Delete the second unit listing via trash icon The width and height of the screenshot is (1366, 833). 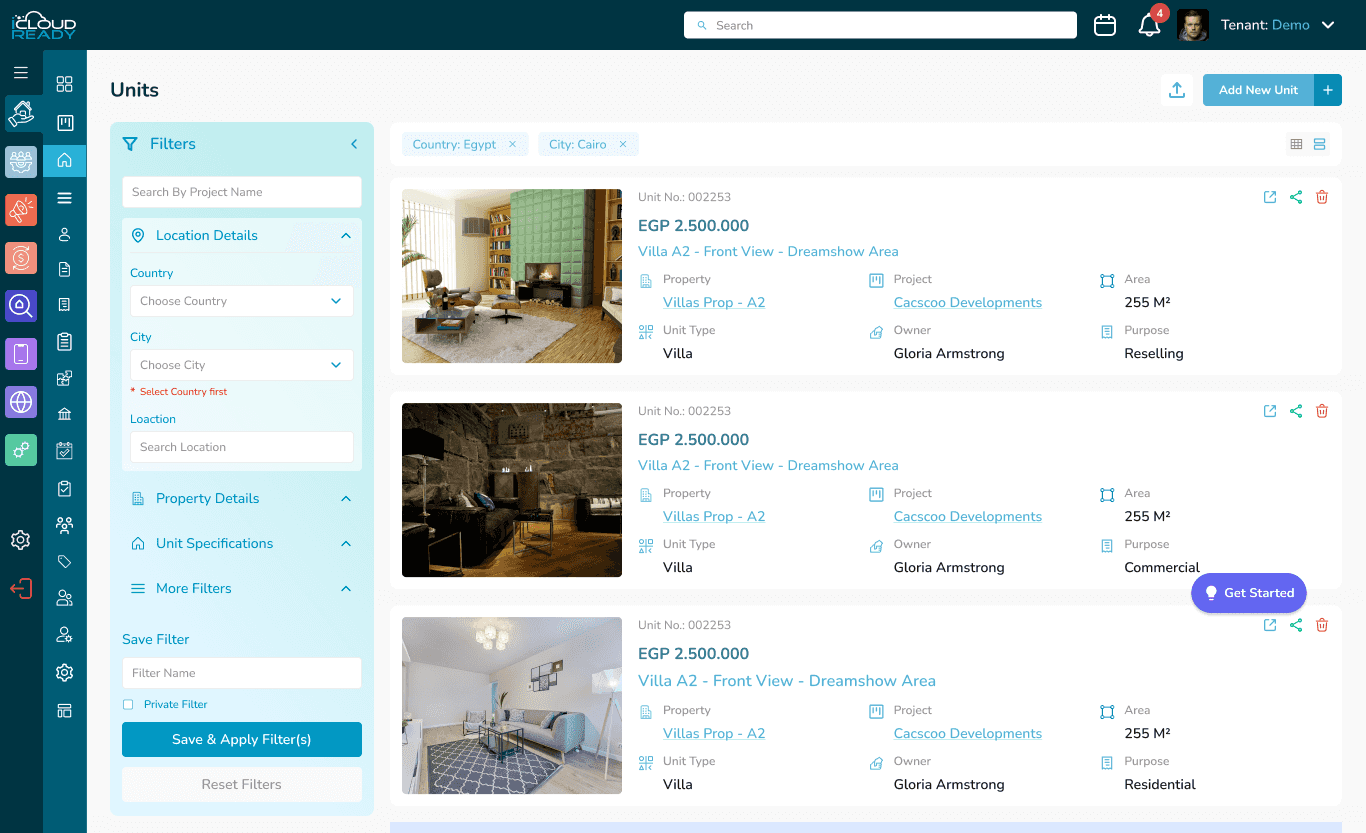1322,411
